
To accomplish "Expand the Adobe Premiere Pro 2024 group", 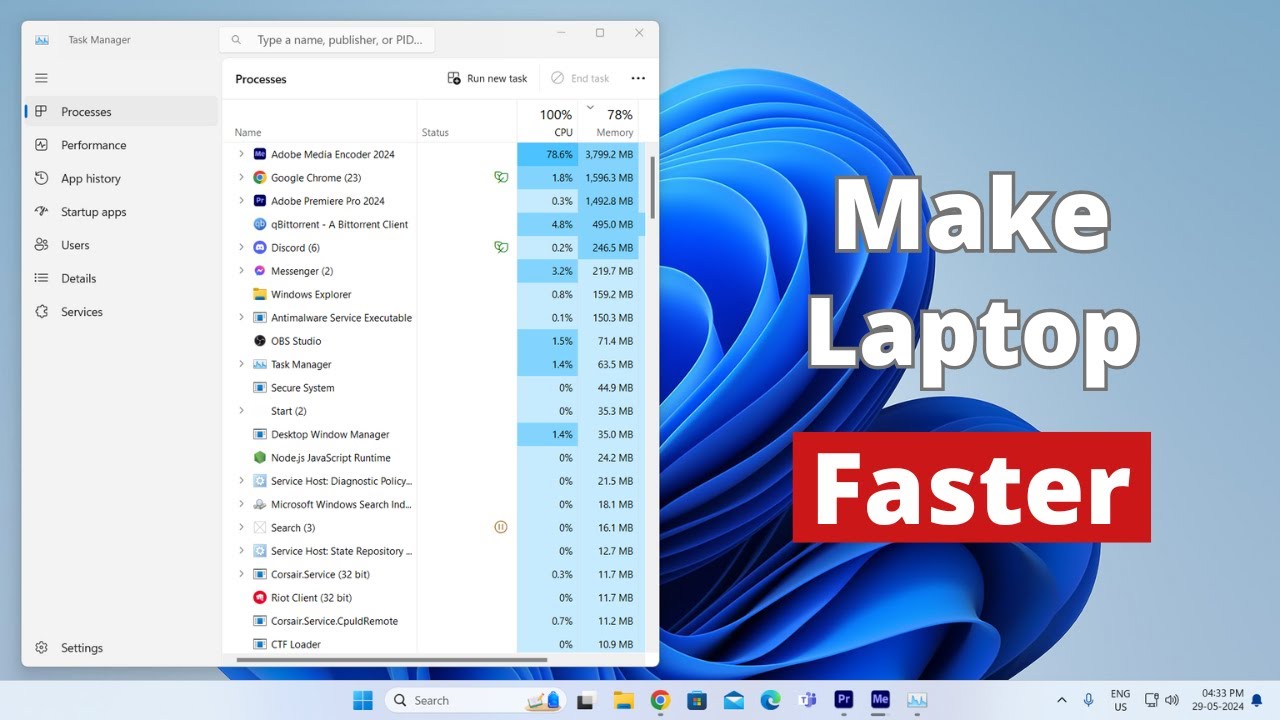I will 241,201.
